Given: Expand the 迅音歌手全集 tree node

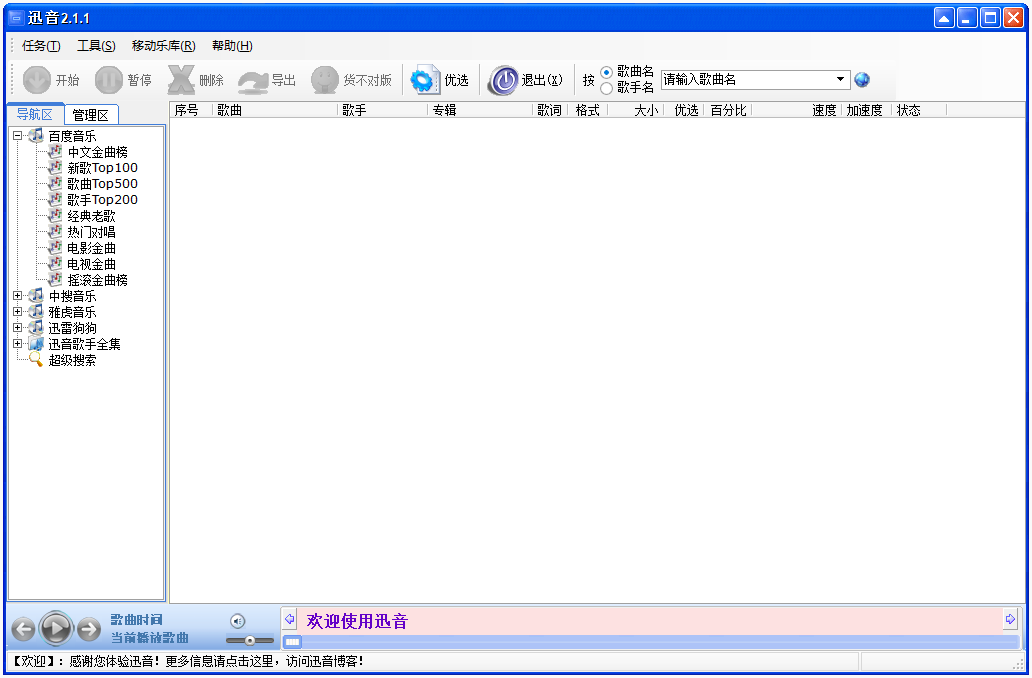Looking at the screenshot, I should coord(18,344).
